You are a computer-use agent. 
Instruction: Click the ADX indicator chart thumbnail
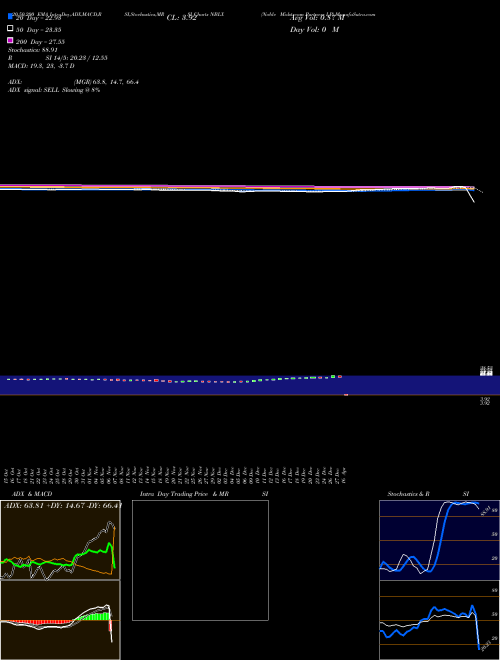coord(60,540)
